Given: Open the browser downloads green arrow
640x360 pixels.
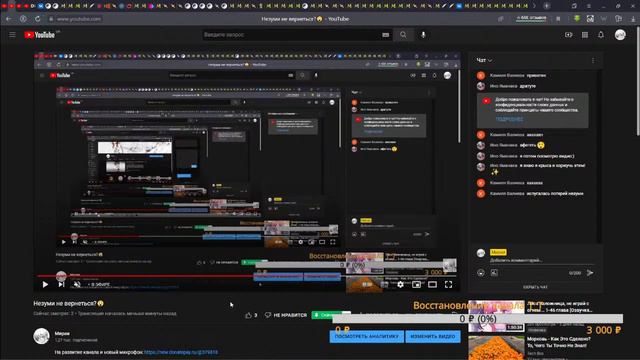Looking at the screenshot, I should point(577,19).
